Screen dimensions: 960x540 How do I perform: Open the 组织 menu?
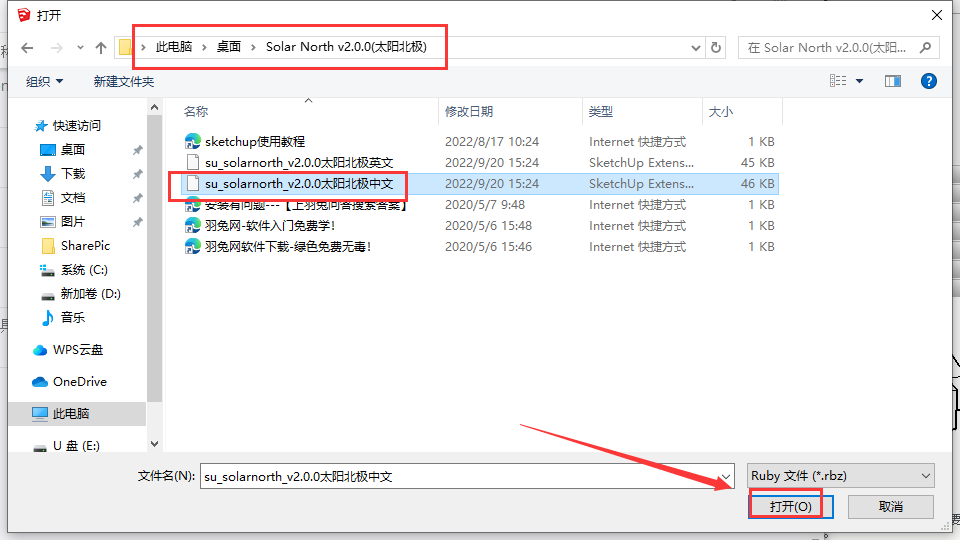[44, 81]
